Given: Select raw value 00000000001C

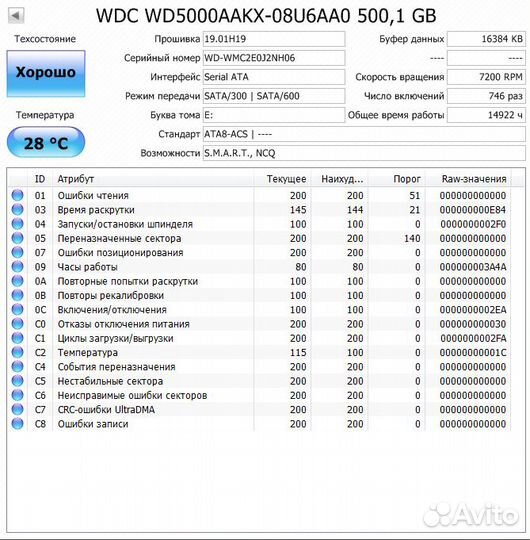Looking at the screenshot, I should click(473, 353).
